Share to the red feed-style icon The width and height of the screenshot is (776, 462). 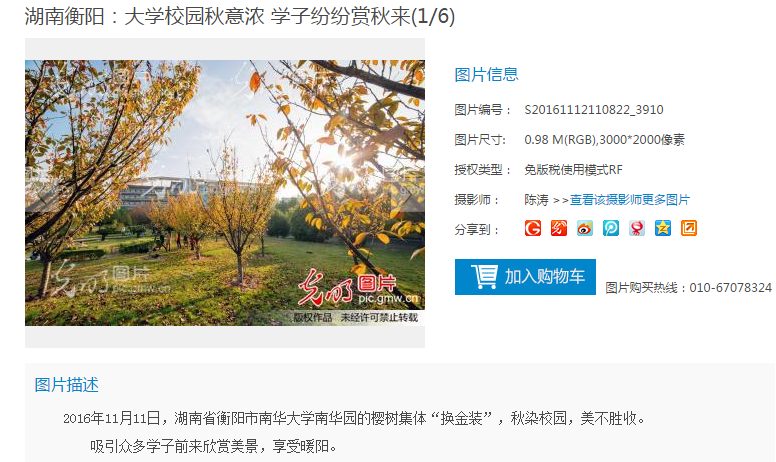click(x=559, y=228)
